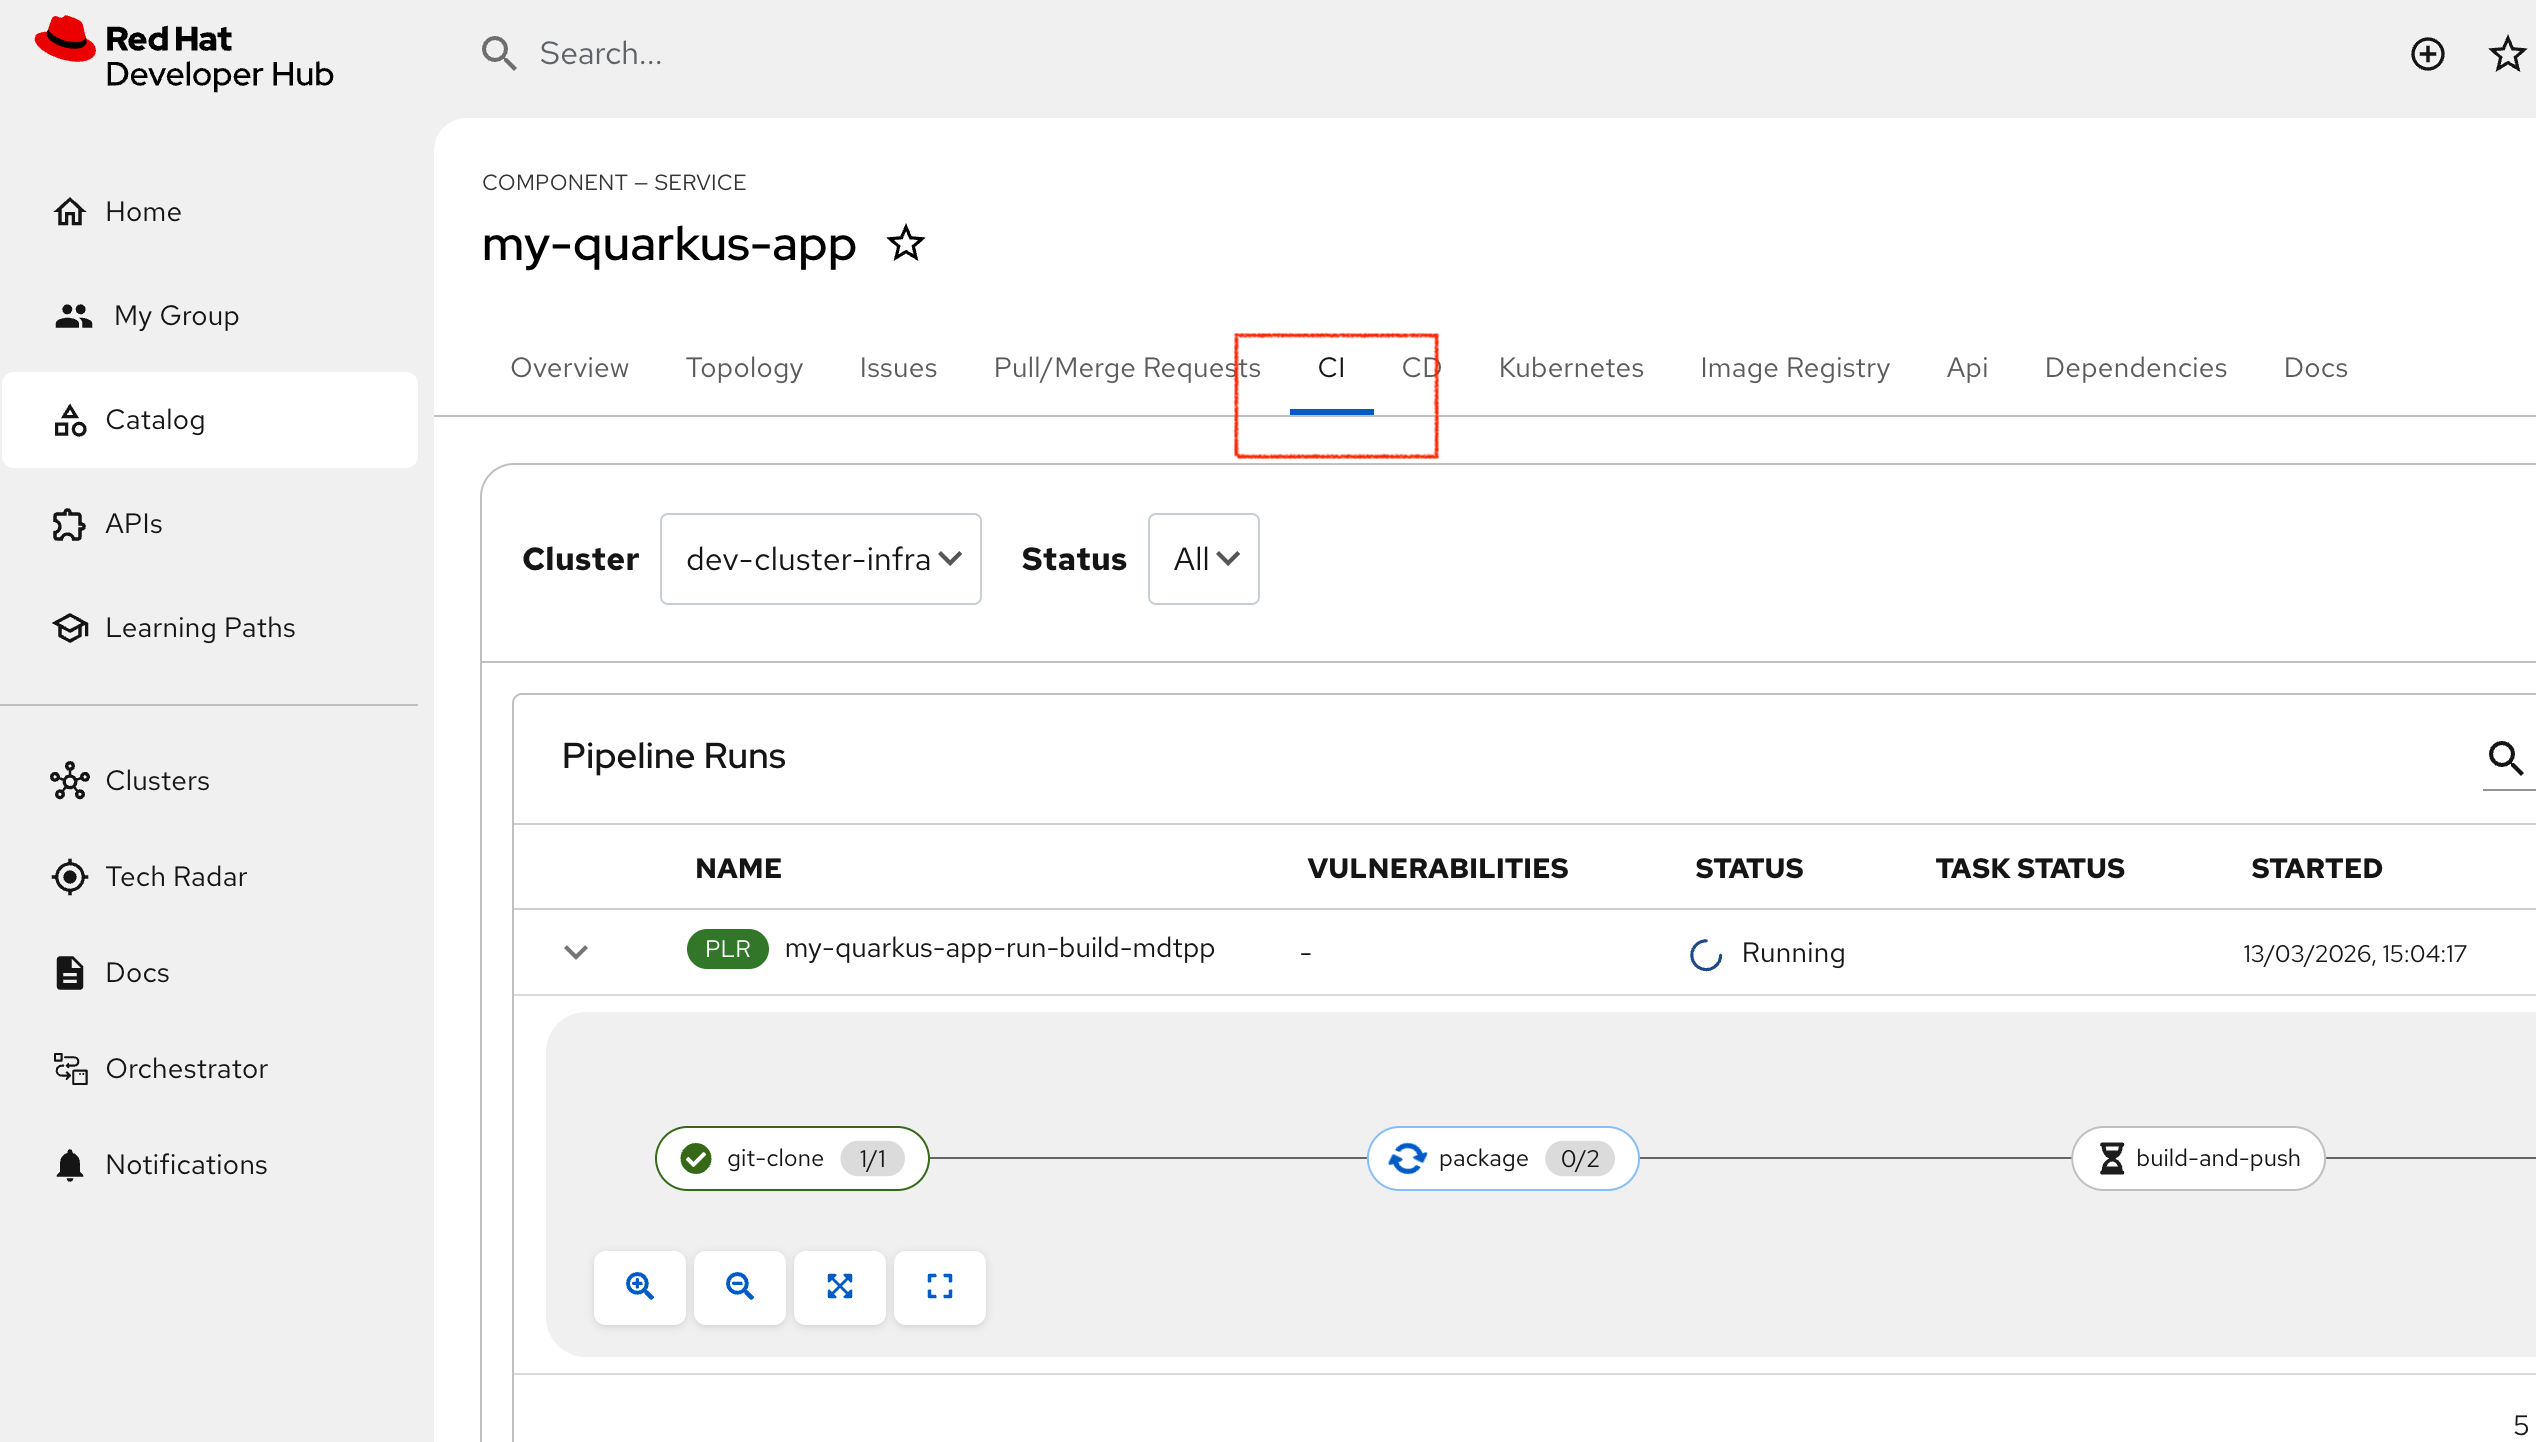Viewport: 2536px width, 1442px height.
Task: Click the Pipeline Runs search icon
Action: coord(2505,758)
